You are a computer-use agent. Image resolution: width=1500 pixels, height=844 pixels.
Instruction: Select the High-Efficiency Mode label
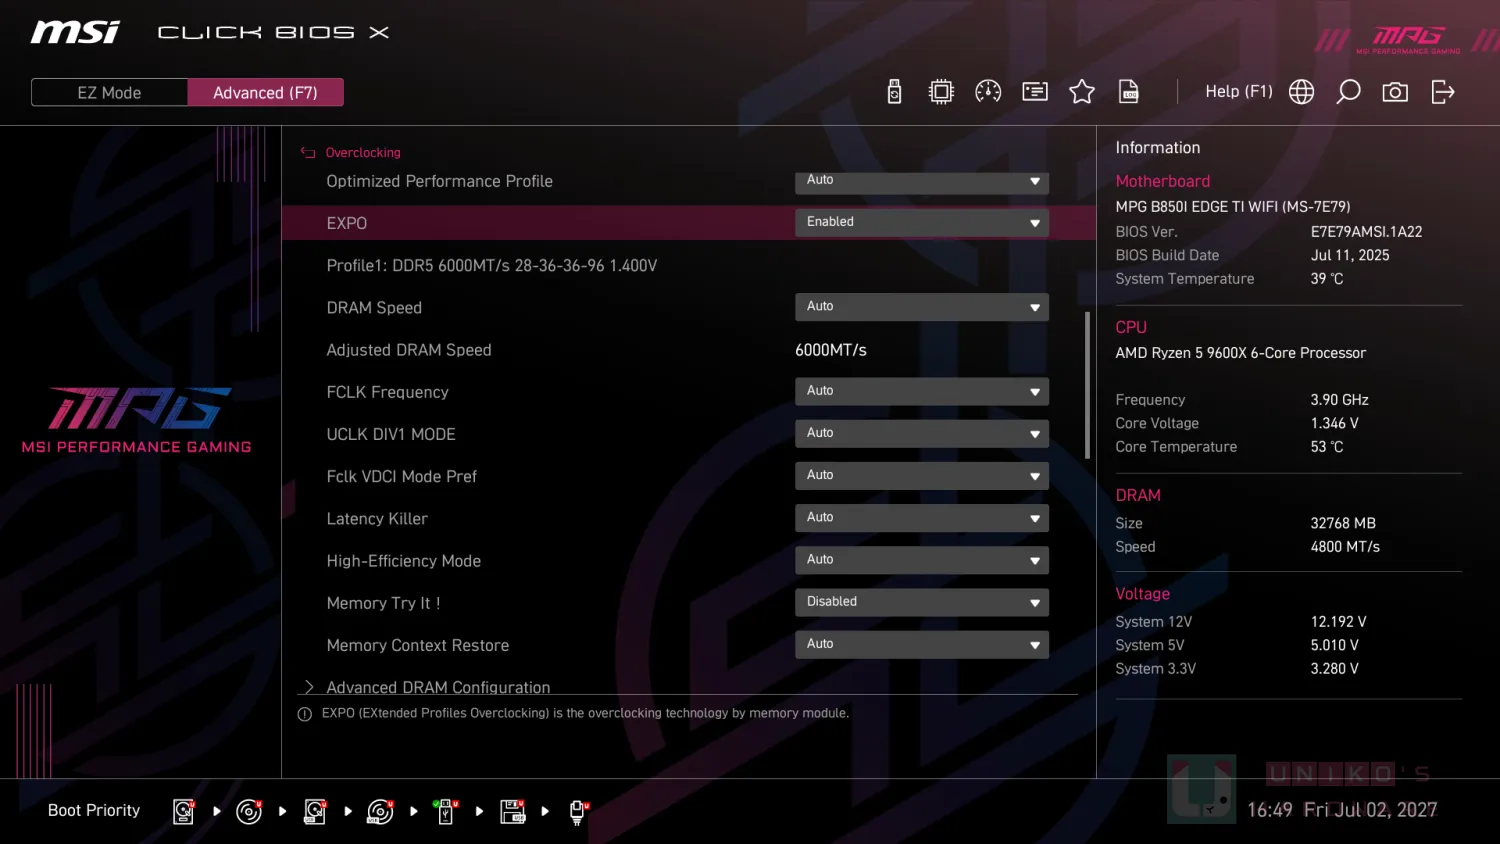404,561
